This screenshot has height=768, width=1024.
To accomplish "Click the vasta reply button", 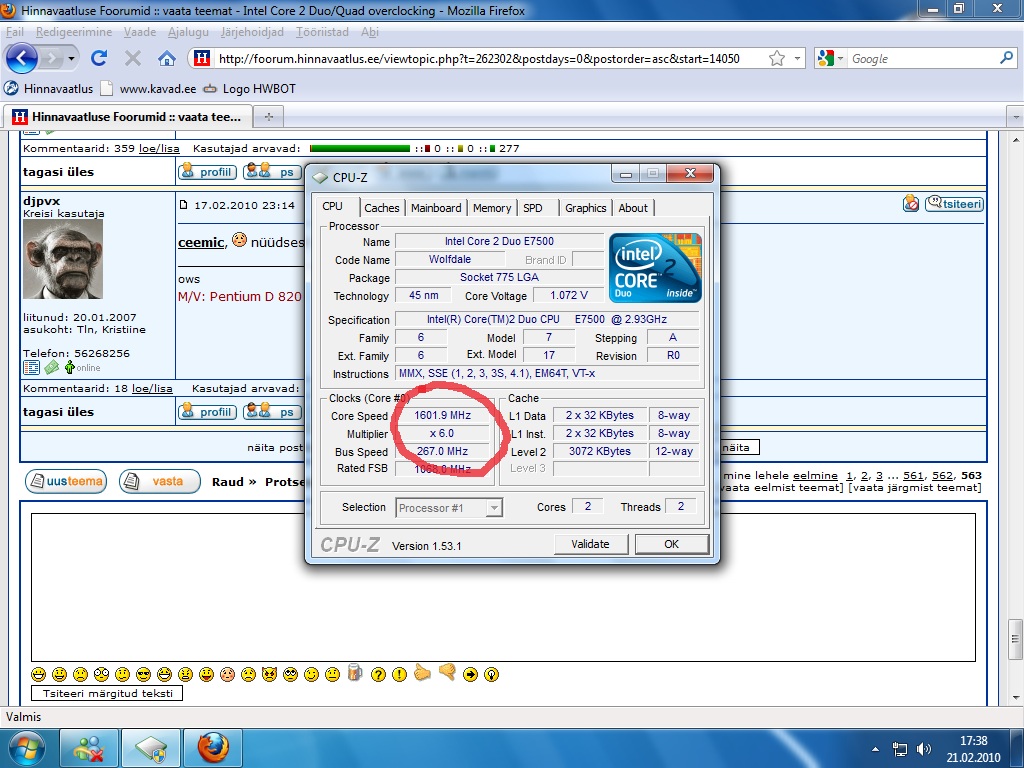I will (x=159, y=481).
